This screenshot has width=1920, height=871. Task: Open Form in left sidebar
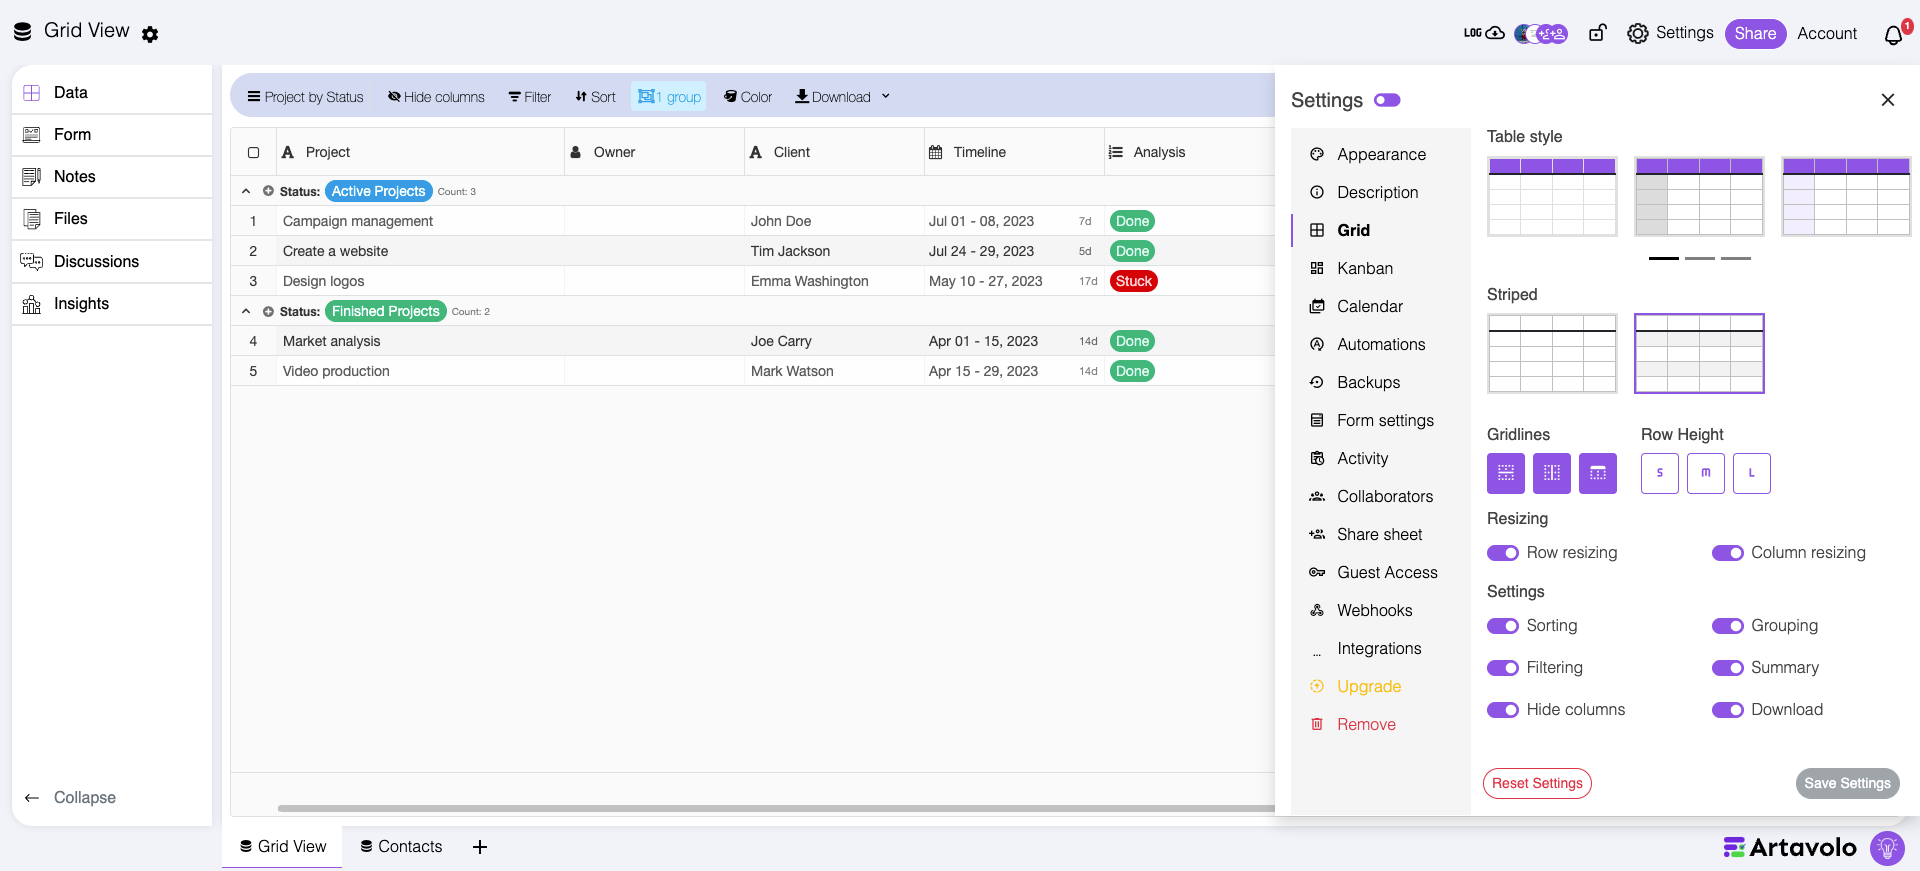(x=112, y=134)
